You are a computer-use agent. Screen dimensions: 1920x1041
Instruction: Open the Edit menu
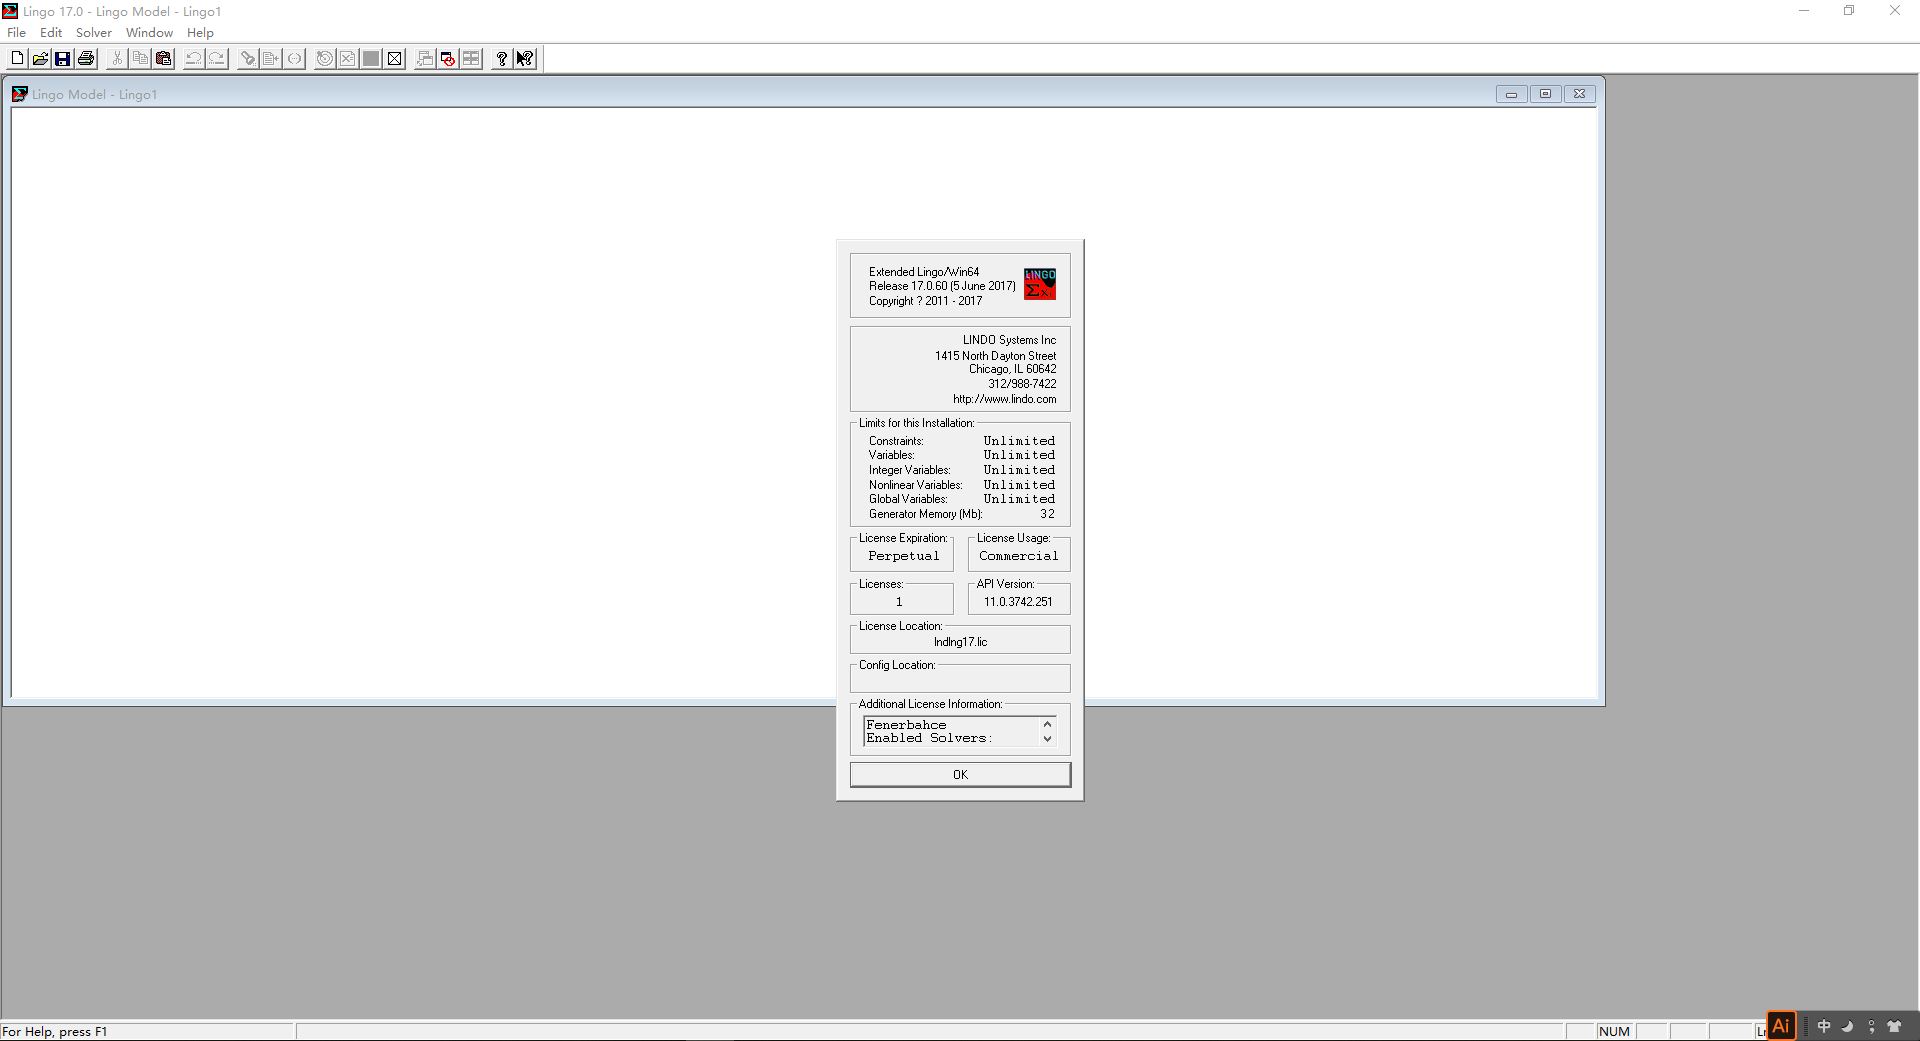[51, 32]
